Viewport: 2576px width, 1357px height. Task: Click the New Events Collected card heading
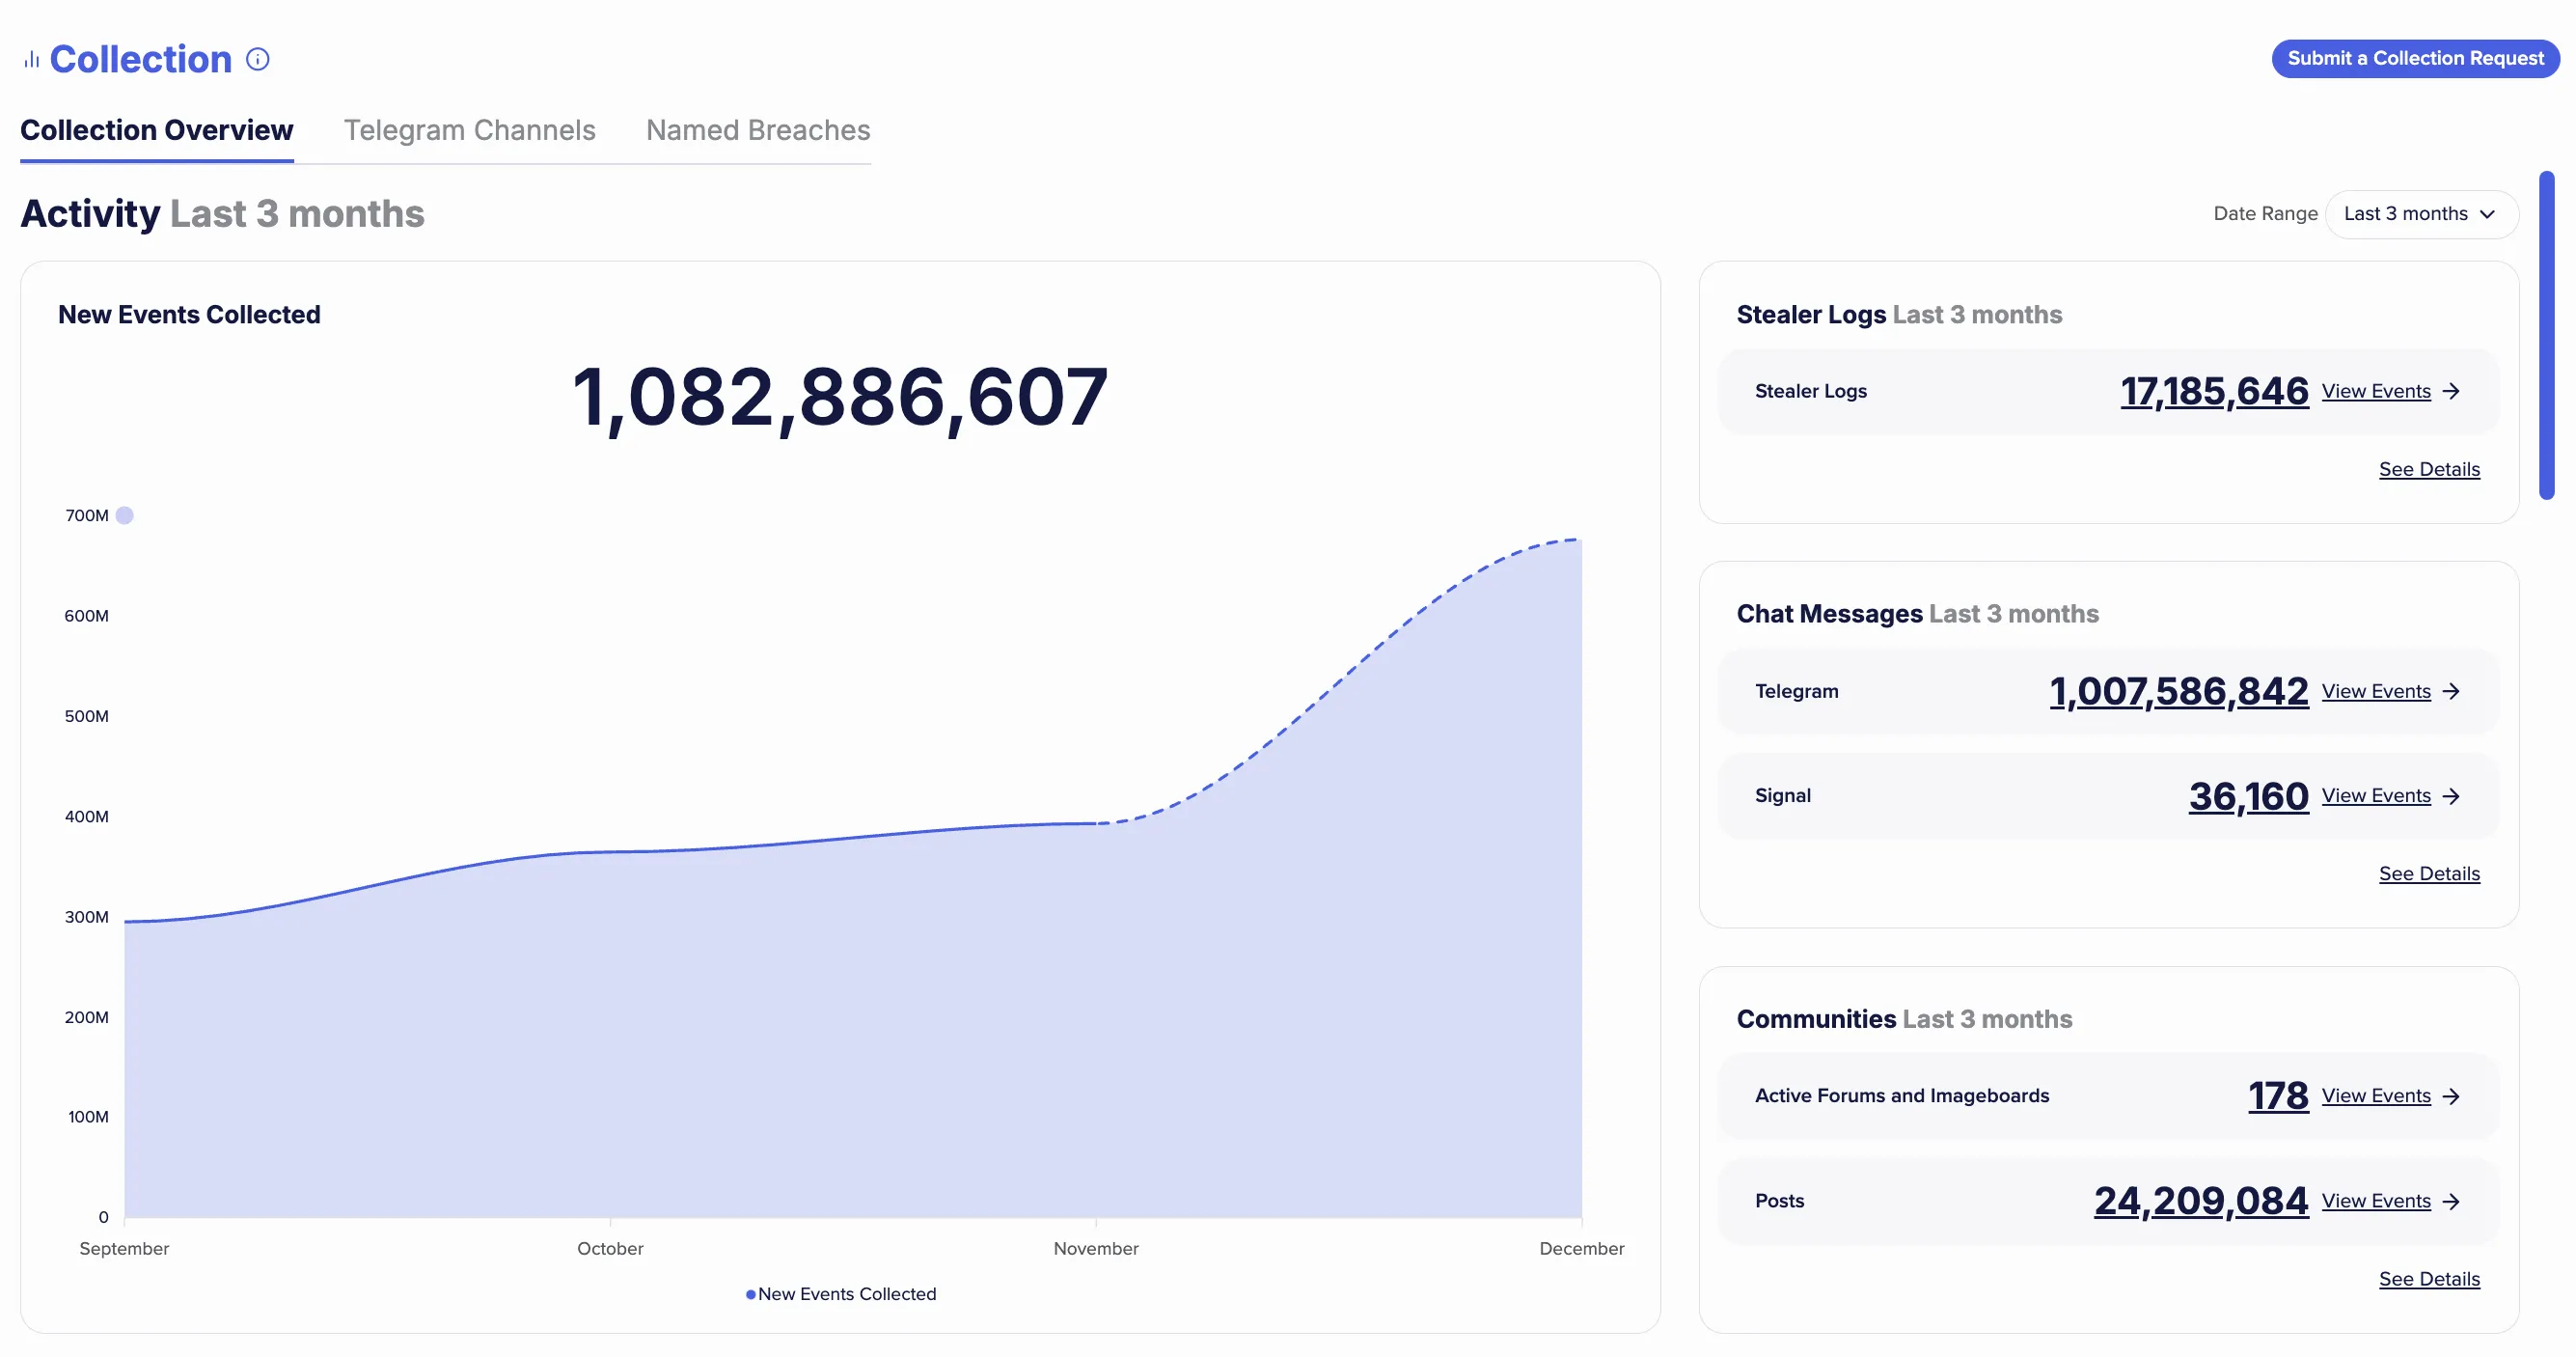point(189,315)
